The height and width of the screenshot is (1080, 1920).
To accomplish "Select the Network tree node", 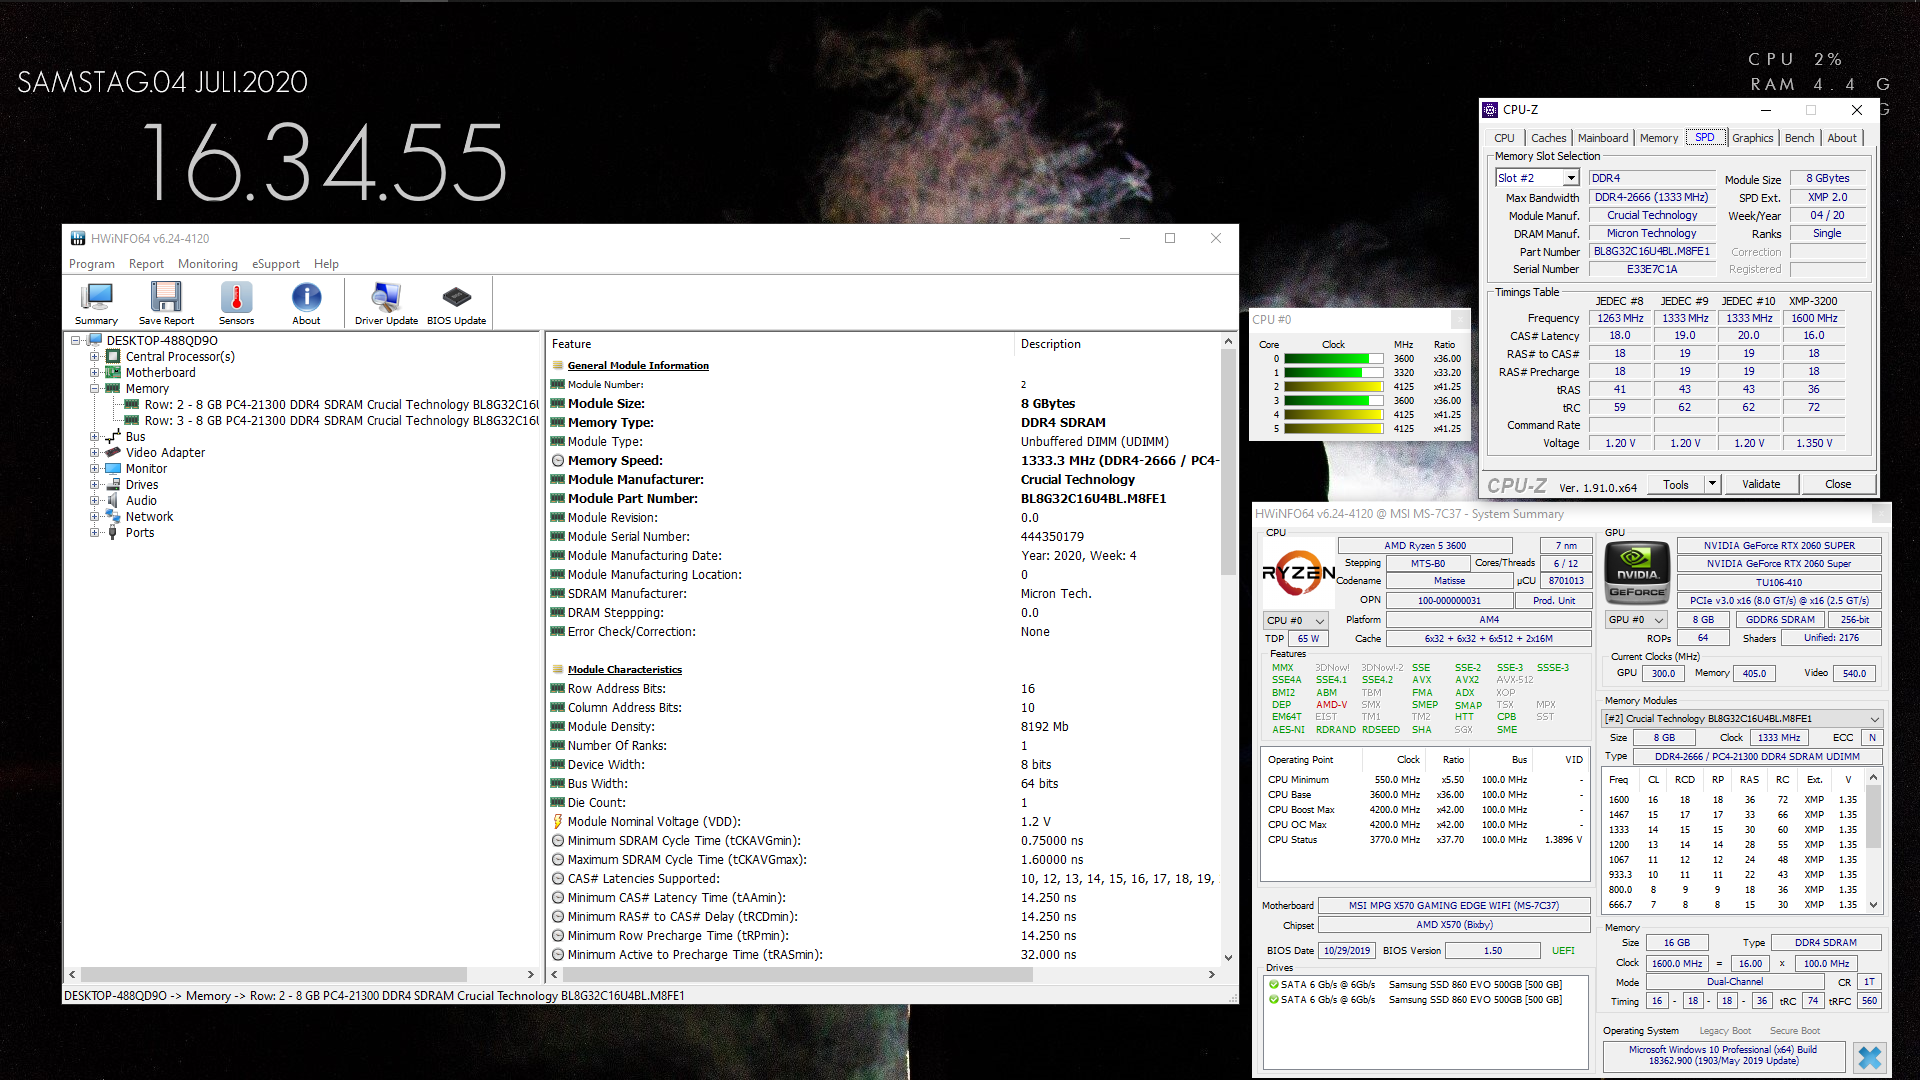I will (x=149, y=517).
